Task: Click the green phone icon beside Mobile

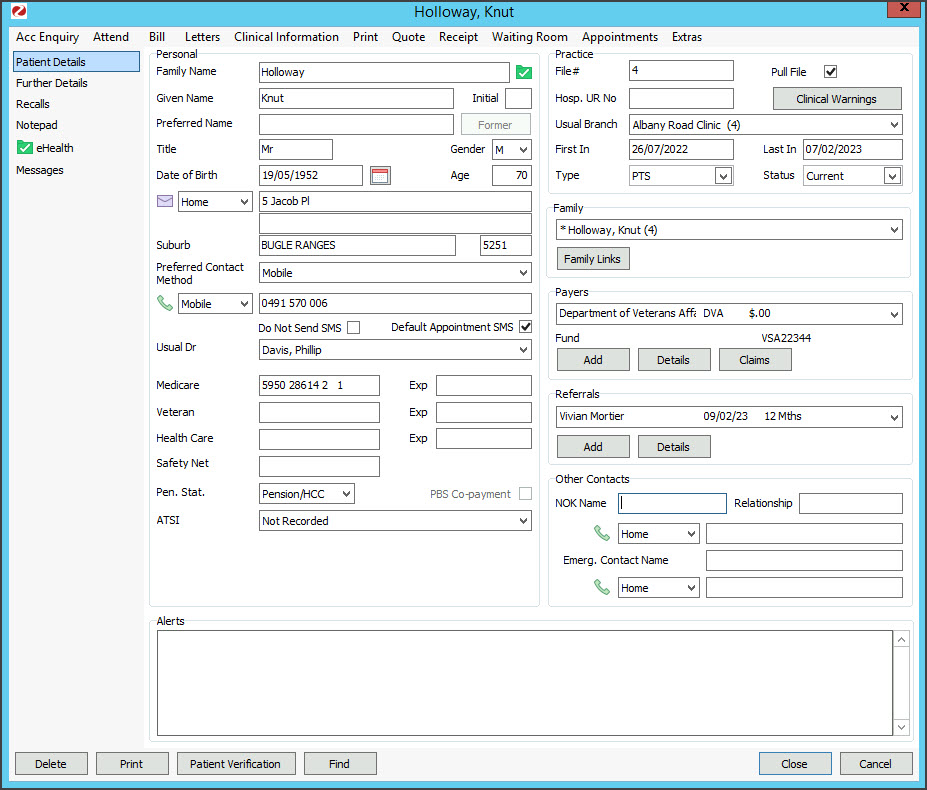Action: tap(165, 304)
